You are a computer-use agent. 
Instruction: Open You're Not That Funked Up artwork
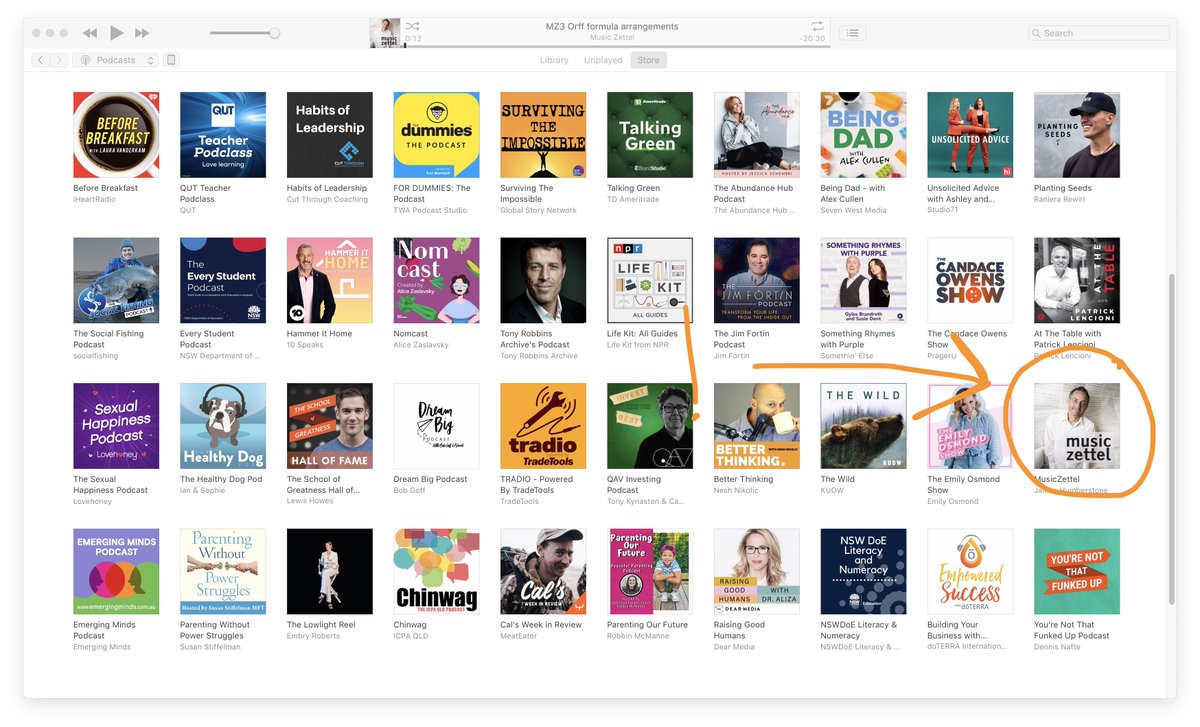click(x=1077, y=572)
